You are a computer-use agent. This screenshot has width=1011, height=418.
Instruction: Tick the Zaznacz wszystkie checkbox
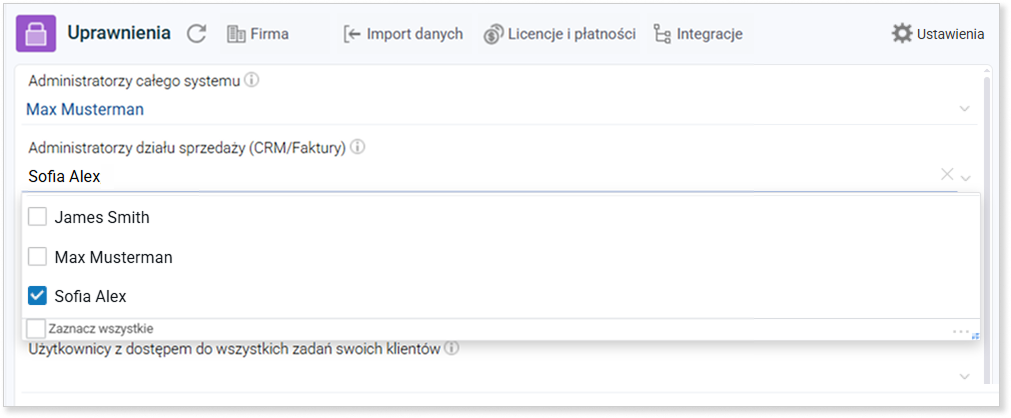pos(37,328)
